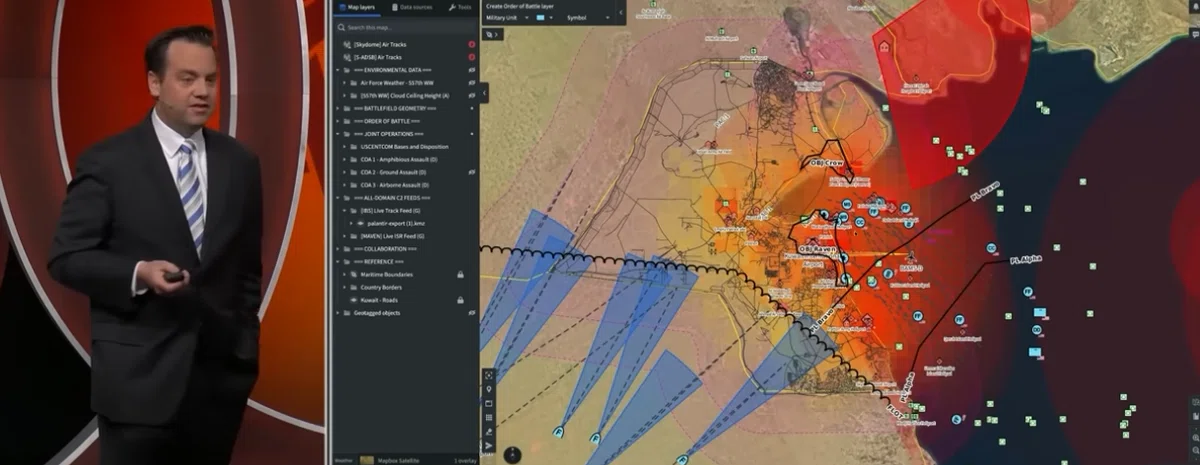Open the Tools tab
The width and height of the screenshot is (1200, 465).
(460, 7)
